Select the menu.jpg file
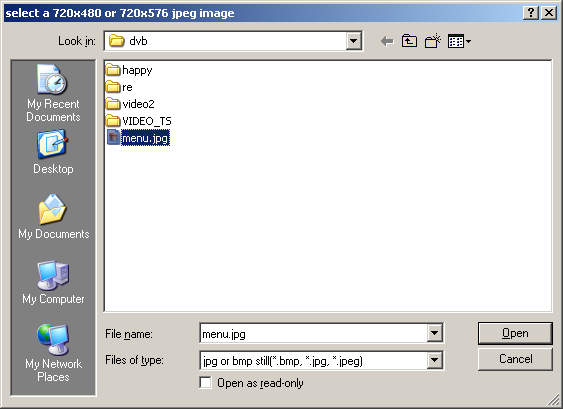 tap(138, 138)
